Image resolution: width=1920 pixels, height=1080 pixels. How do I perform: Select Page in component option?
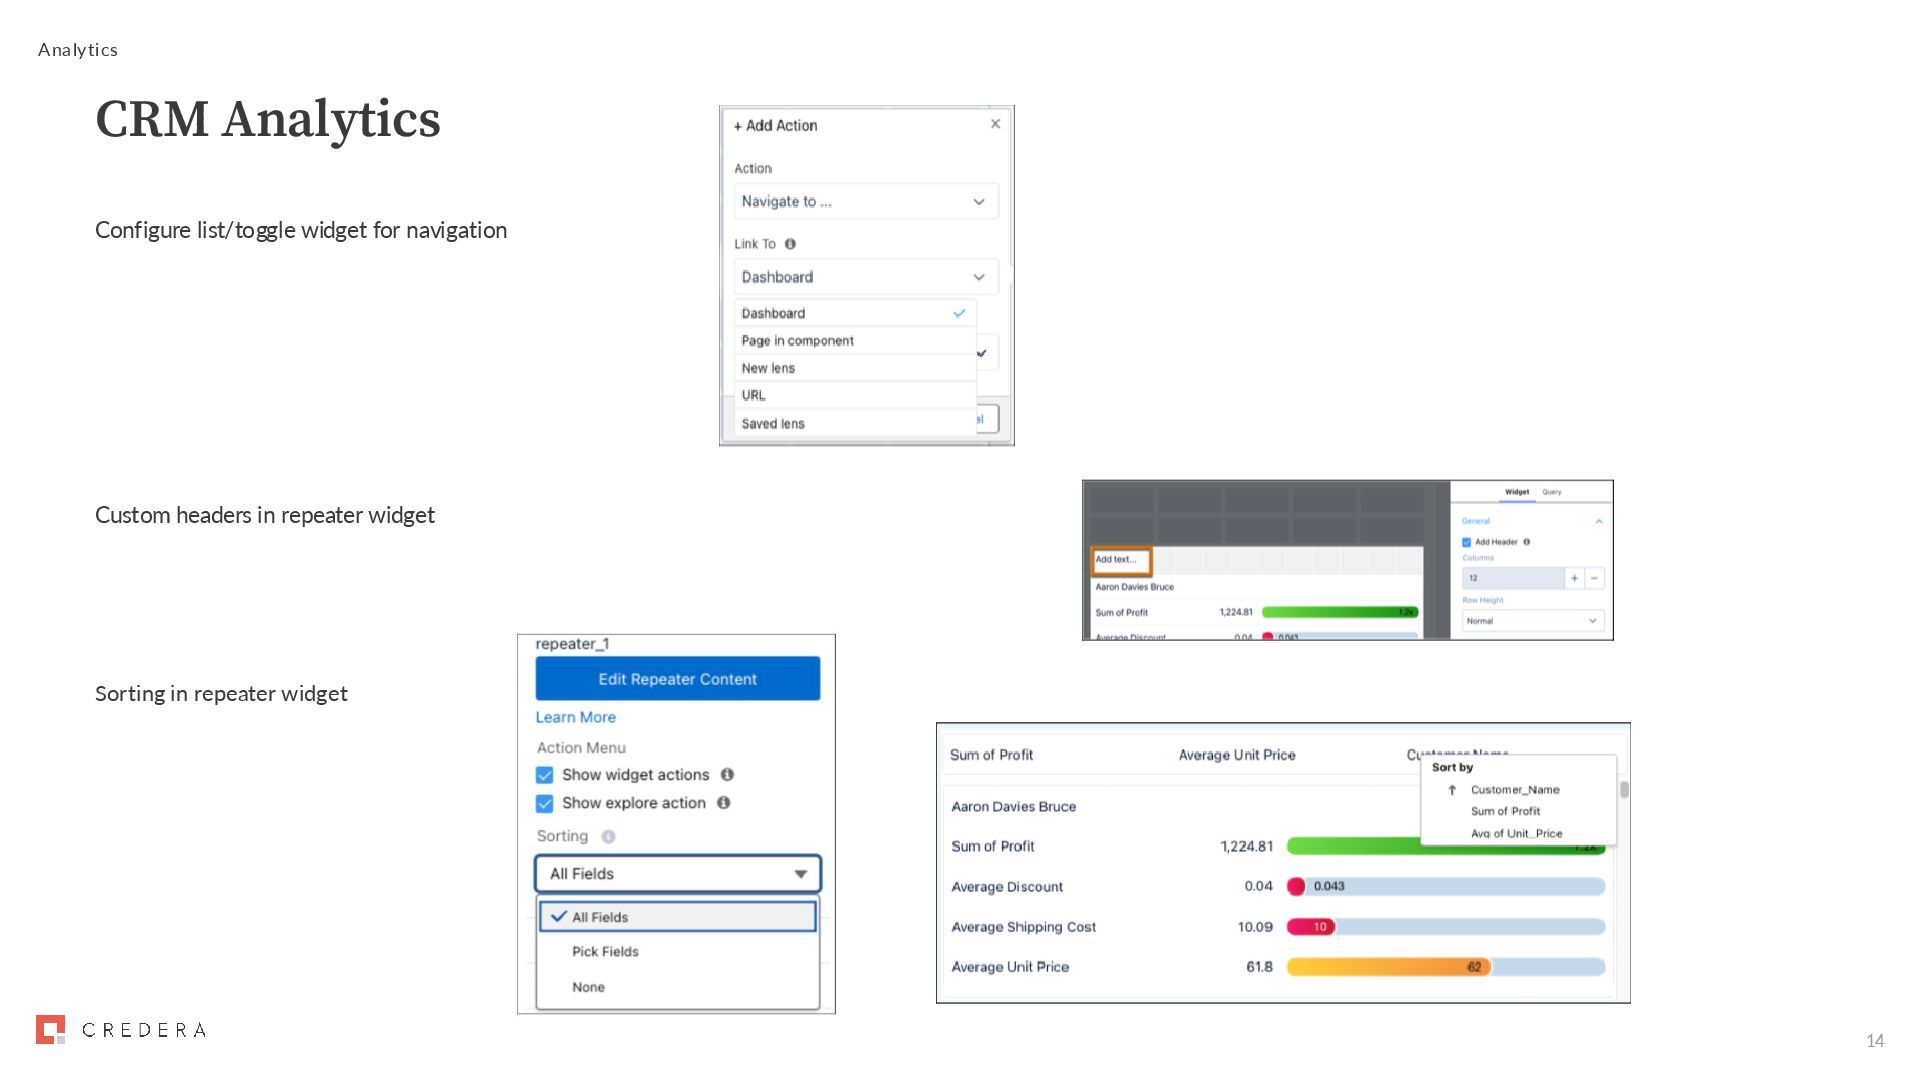[x=797, y=341]
